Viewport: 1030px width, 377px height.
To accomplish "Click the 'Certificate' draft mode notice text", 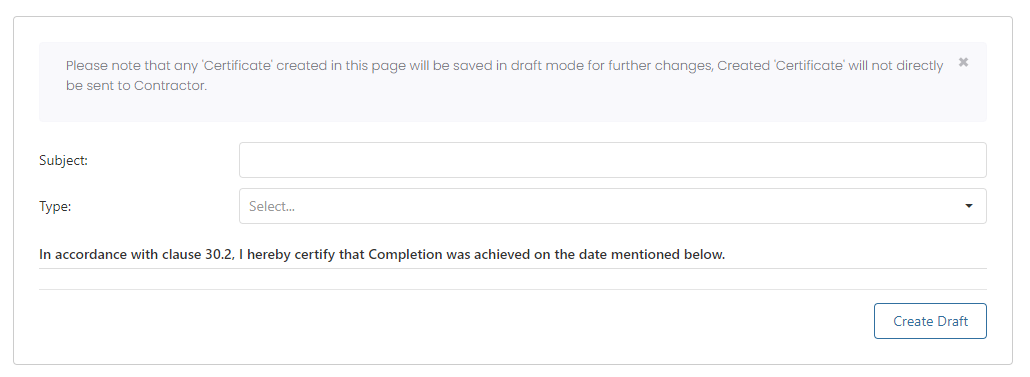I will coord(504,76).
